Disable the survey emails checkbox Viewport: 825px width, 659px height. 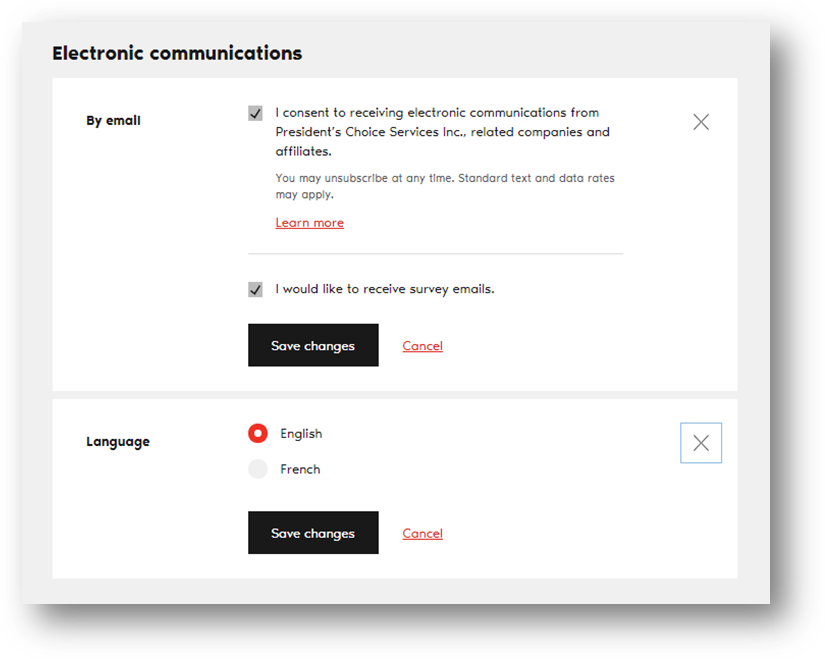pos(256,289)
